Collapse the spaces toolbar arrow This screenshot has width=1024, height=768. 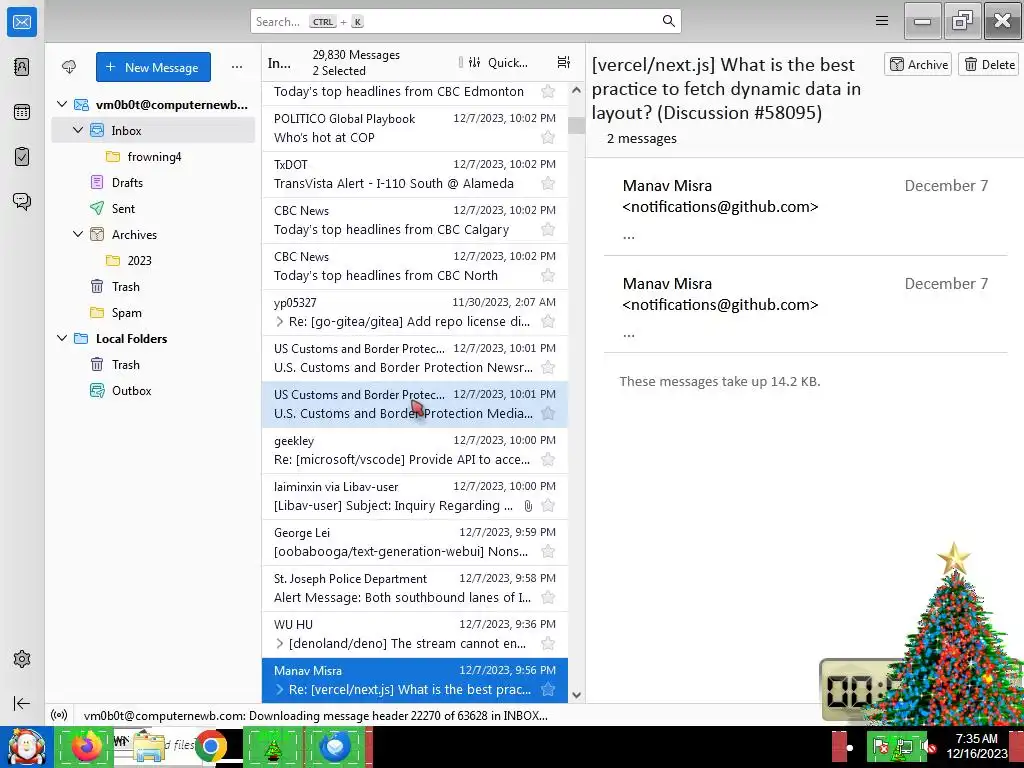pos(22,703)
